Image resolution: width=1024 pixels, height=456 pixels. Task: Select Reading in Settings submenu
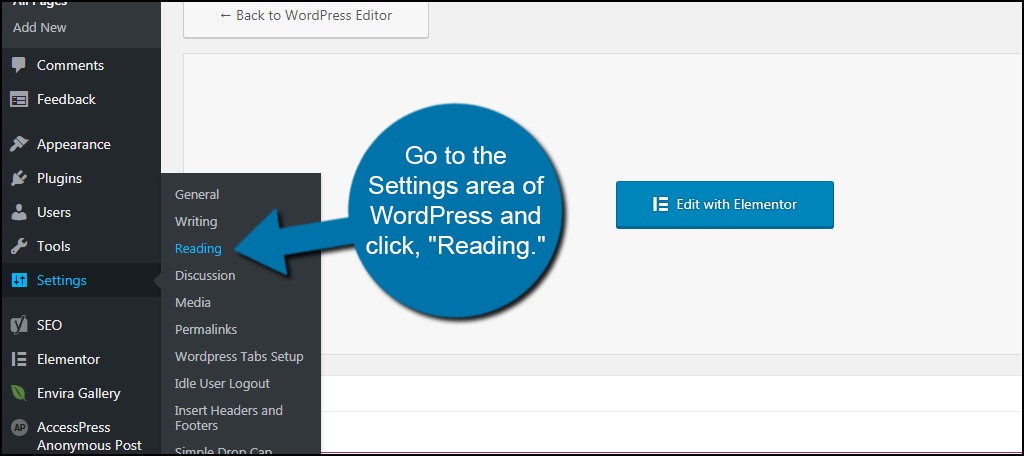tap(198, 249)
